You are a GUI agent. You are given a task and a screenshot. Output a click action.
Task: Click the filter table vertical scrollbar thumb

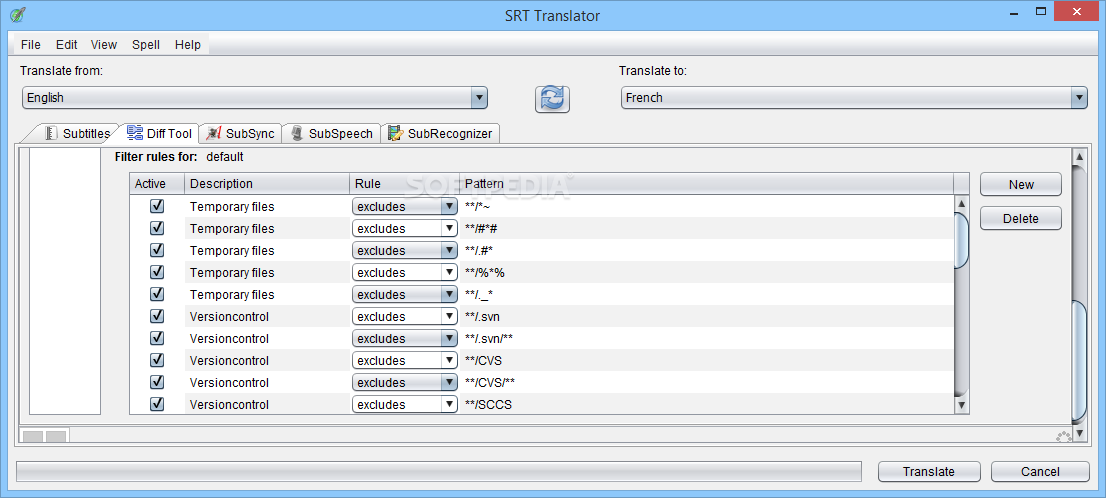click(x=961, y=240)
